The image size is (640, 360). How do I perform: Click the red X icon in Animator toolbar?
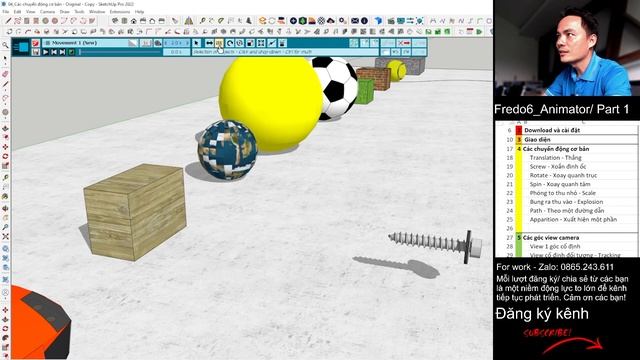click(x=404, y=43)
